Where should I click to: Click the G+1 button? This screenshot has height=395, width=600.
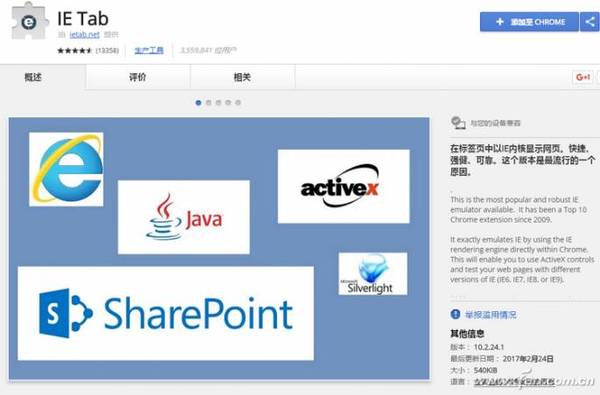[583, 77]
